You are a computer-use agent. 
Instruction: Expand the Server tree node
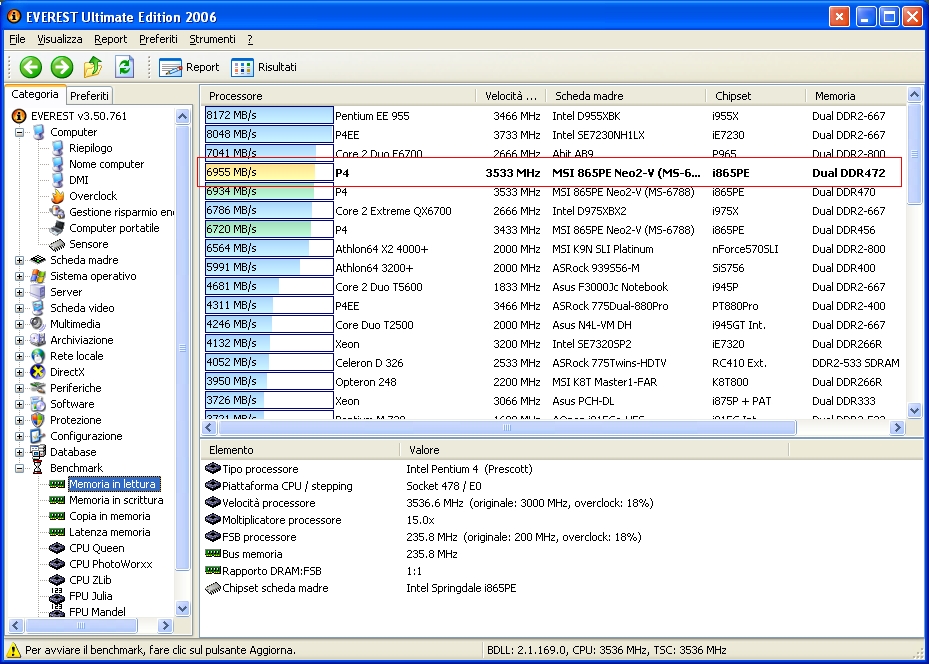(x=20, y=292)
